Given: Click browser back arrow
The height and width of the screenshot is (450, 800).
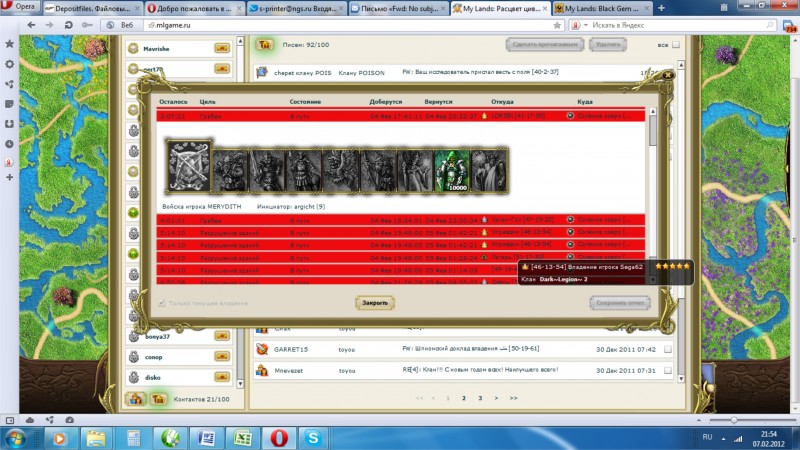Looking at the screenshot, I should click(x=32, y=24).
